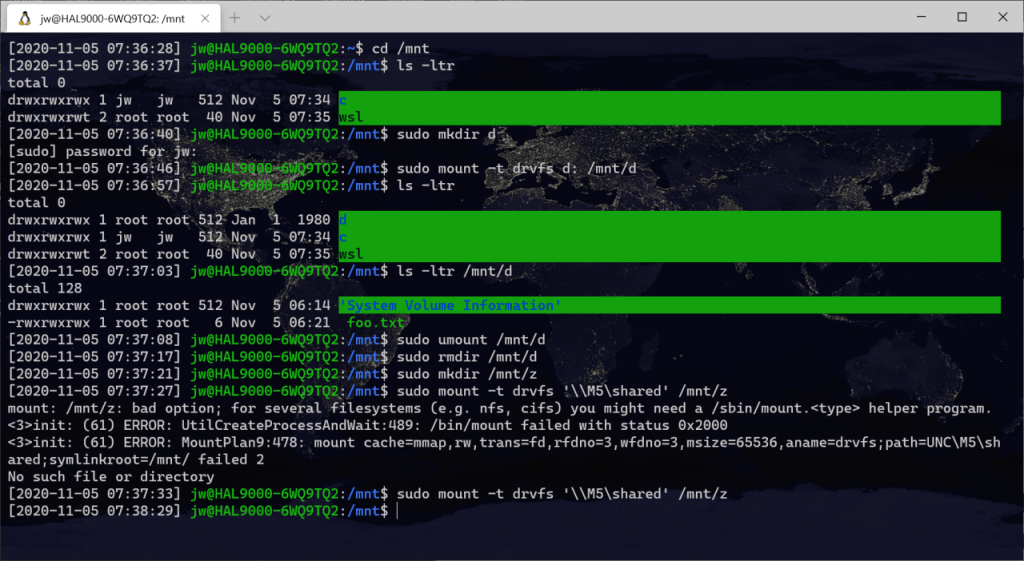
Task: Click the 'No such file or directory' message
Action: pyautogui.click(x=110, y=477)
